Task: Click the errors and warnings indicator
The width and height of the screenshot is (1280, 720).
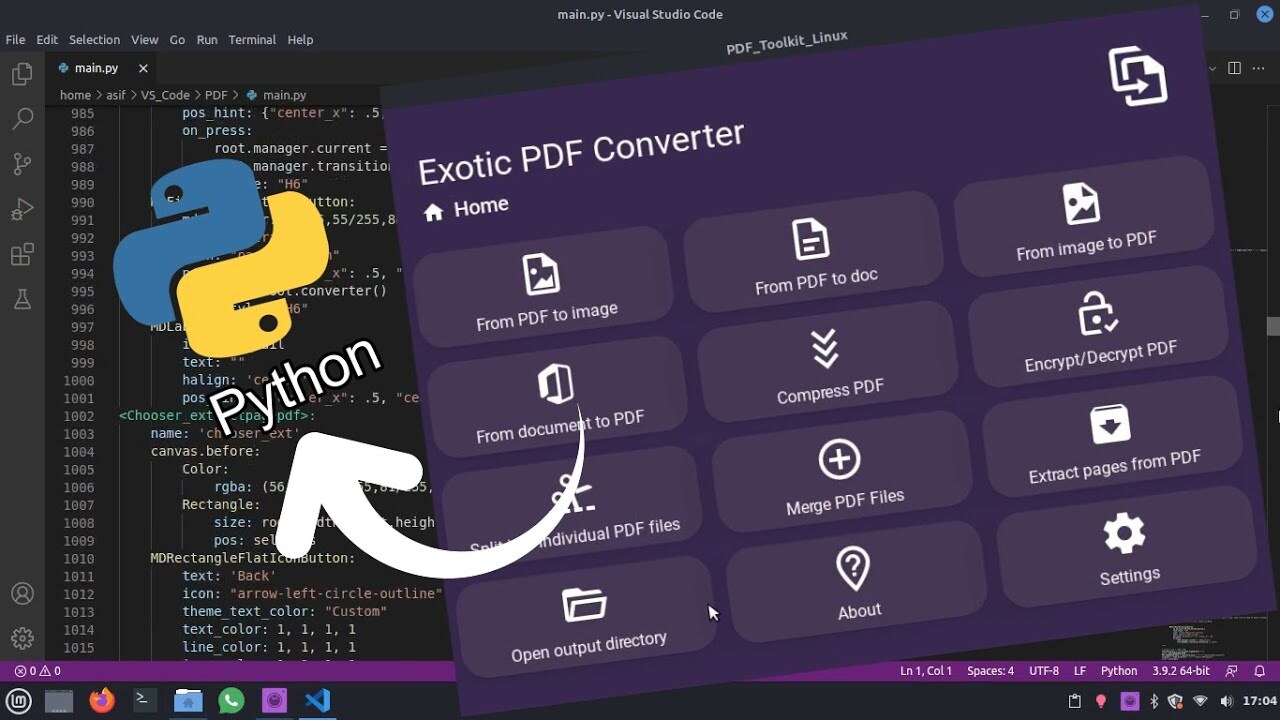Action: click(x=38, y=671)
